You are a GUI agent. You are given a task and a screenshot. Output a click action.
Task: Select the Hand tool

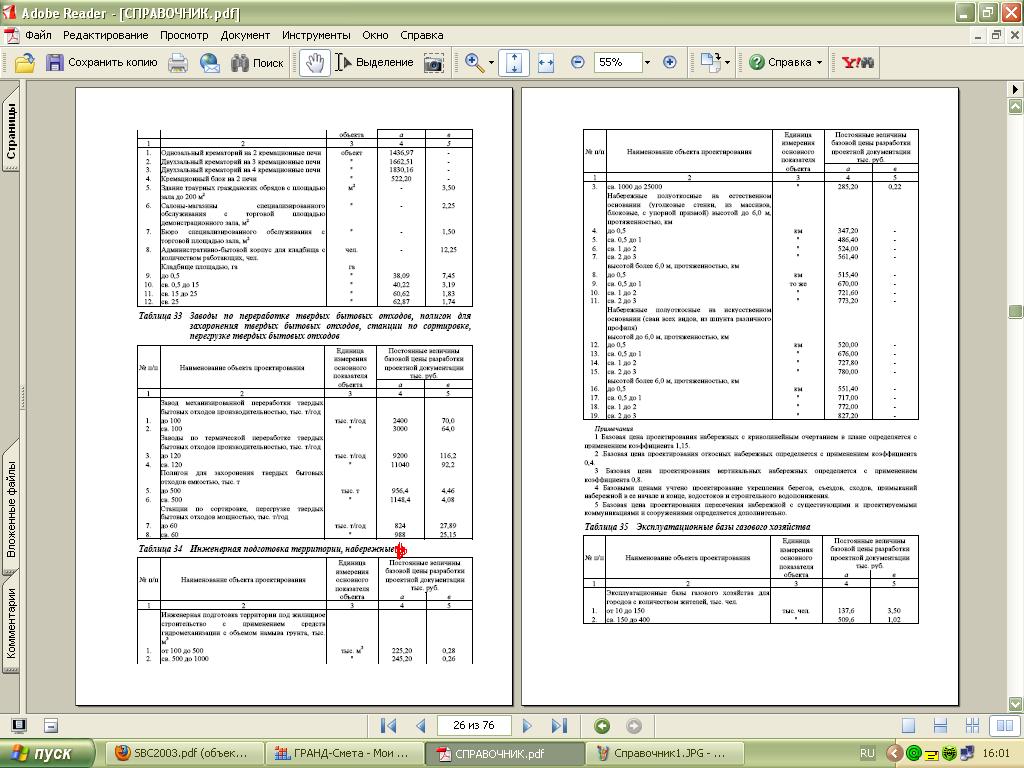(314, 63)
